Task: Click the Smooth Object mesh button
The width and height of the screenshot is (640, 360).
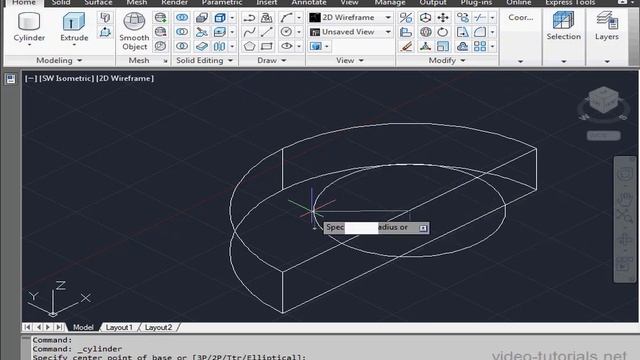Action: point(134,31)
